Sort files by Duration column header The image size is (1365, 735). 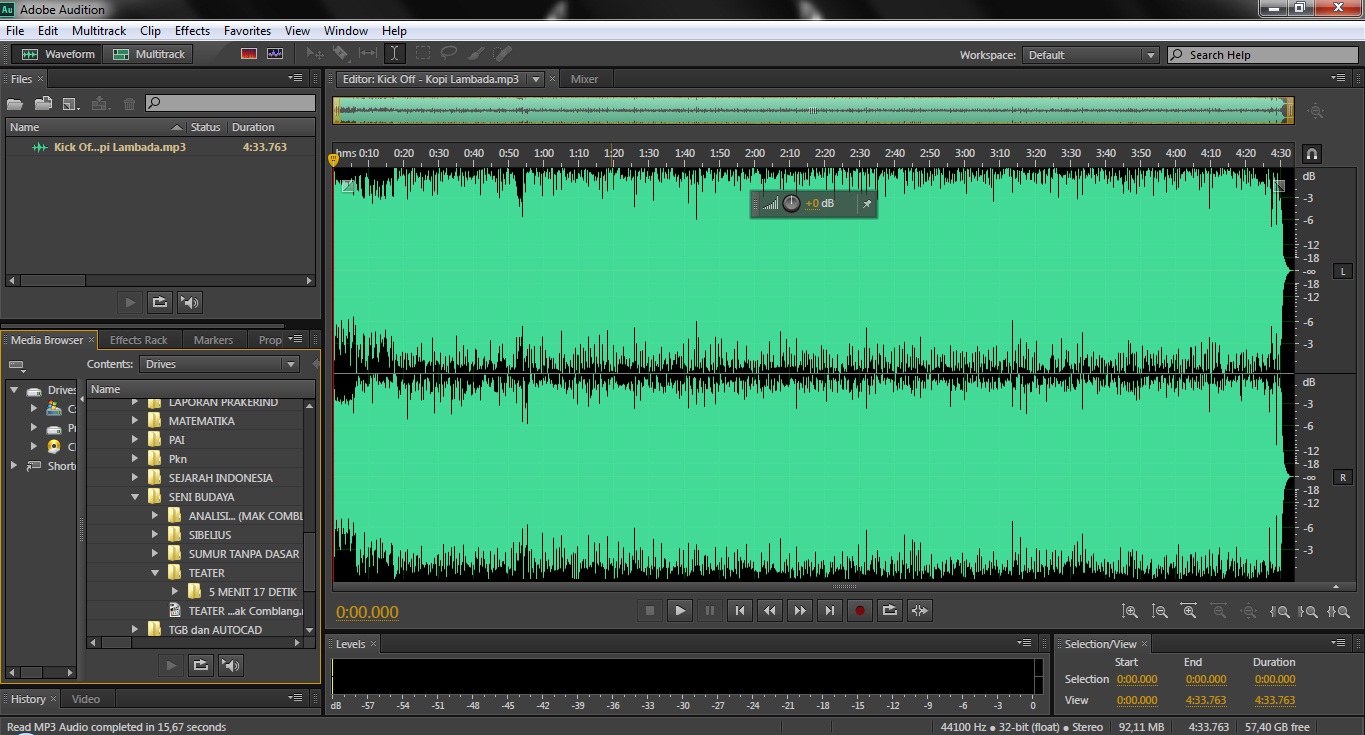click(x=253, y=127)
